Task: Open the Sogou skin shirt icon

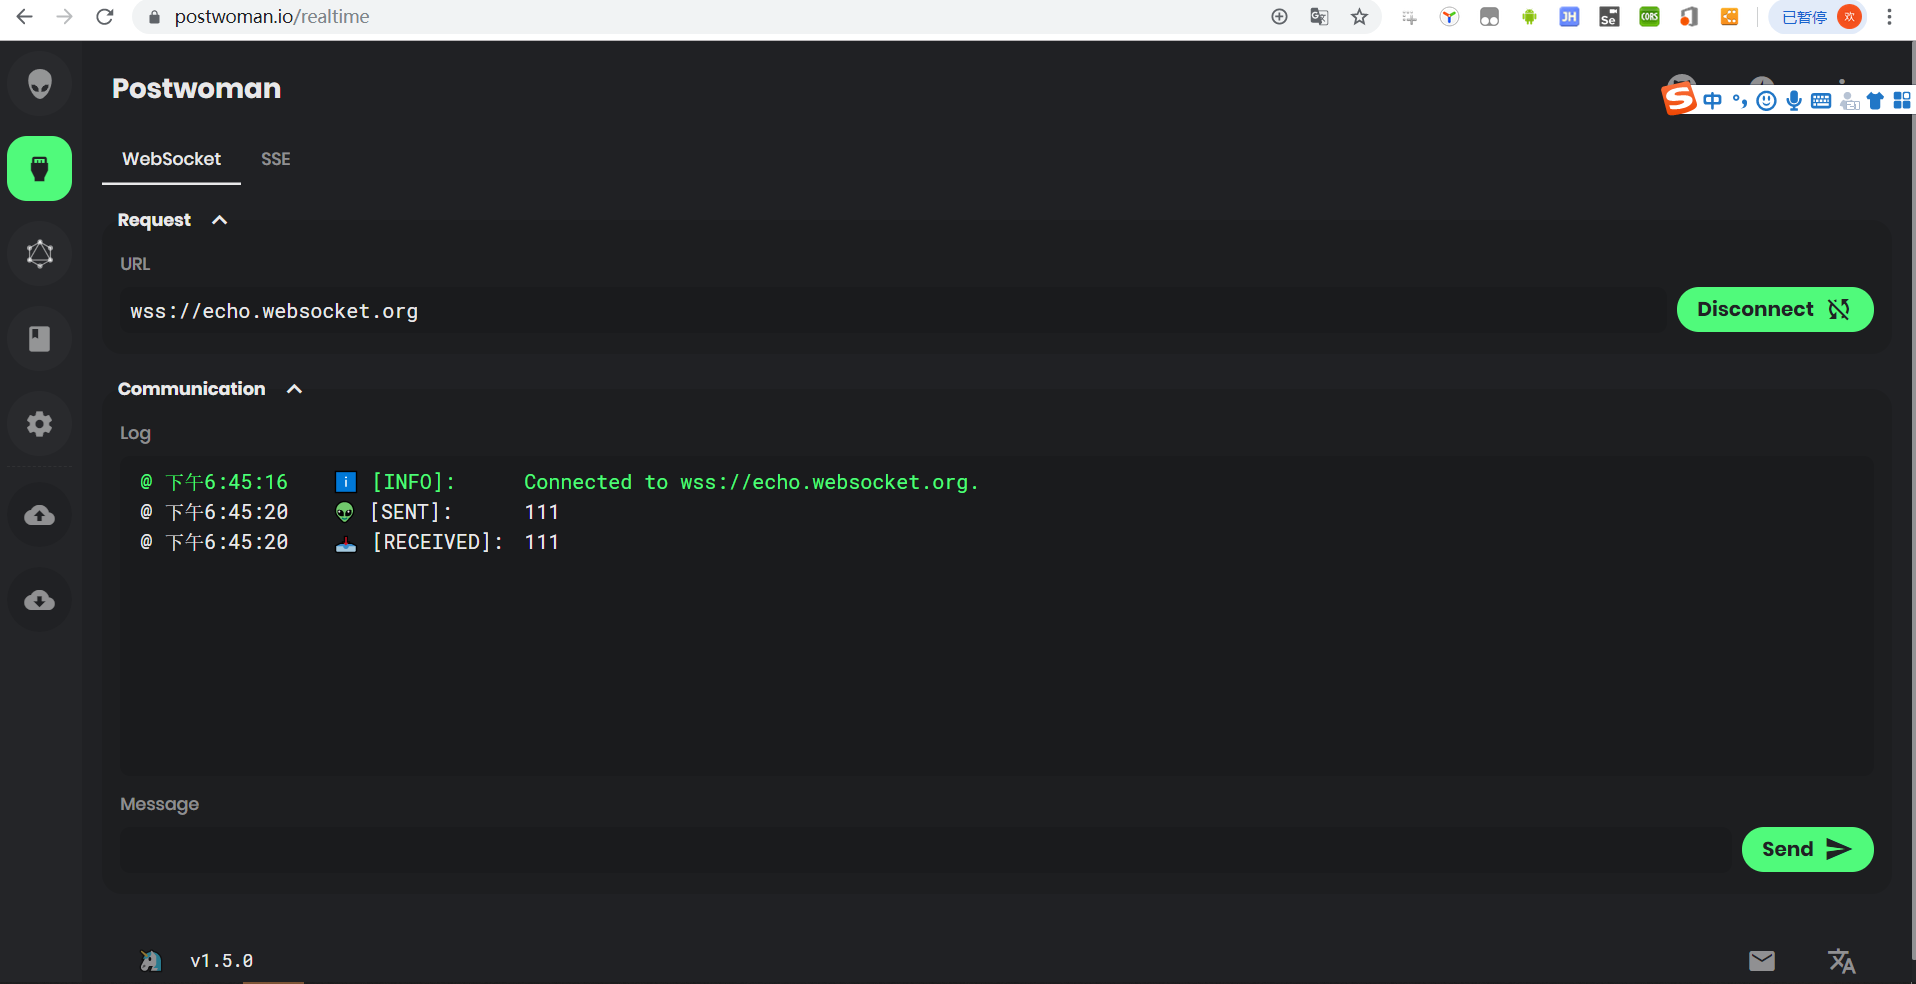Action: 1875,101
